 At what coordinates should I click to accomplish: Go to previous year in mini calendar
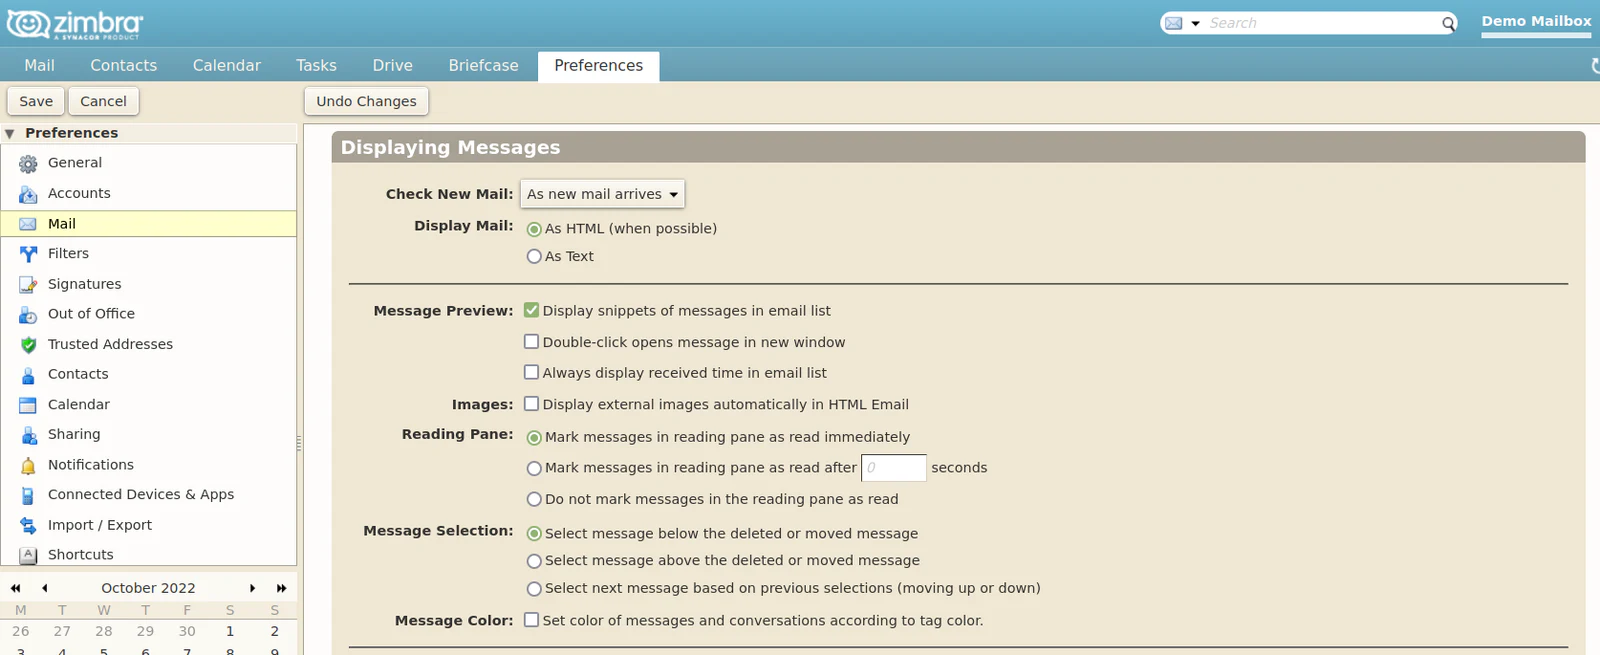pos(15,588)
